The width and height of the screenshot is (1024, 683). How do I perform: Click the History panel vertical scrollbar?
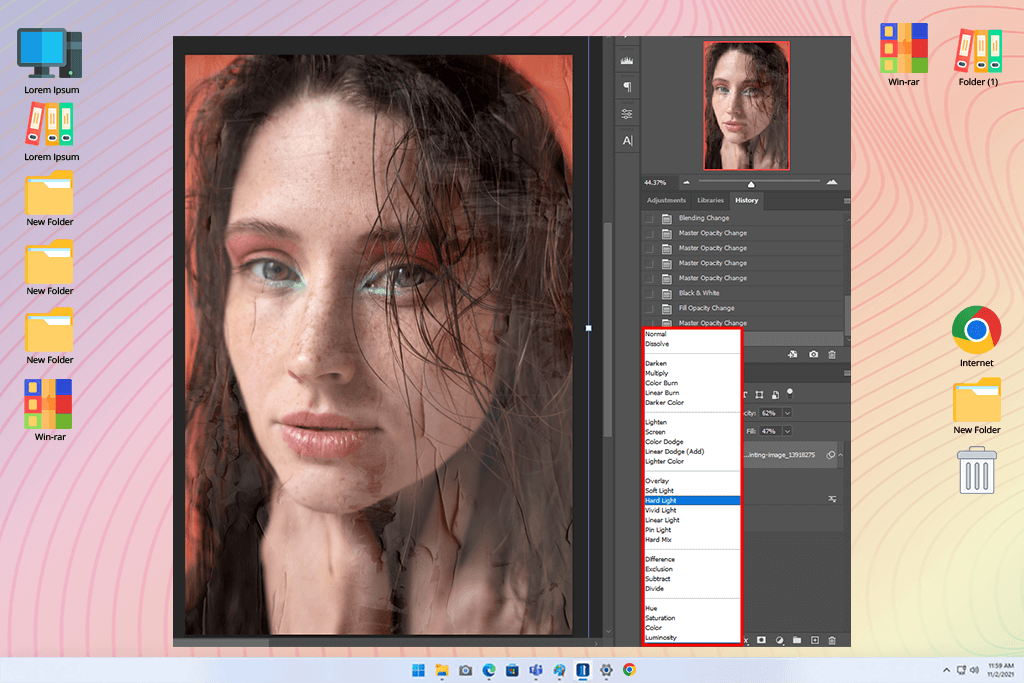tap(848, 315)
